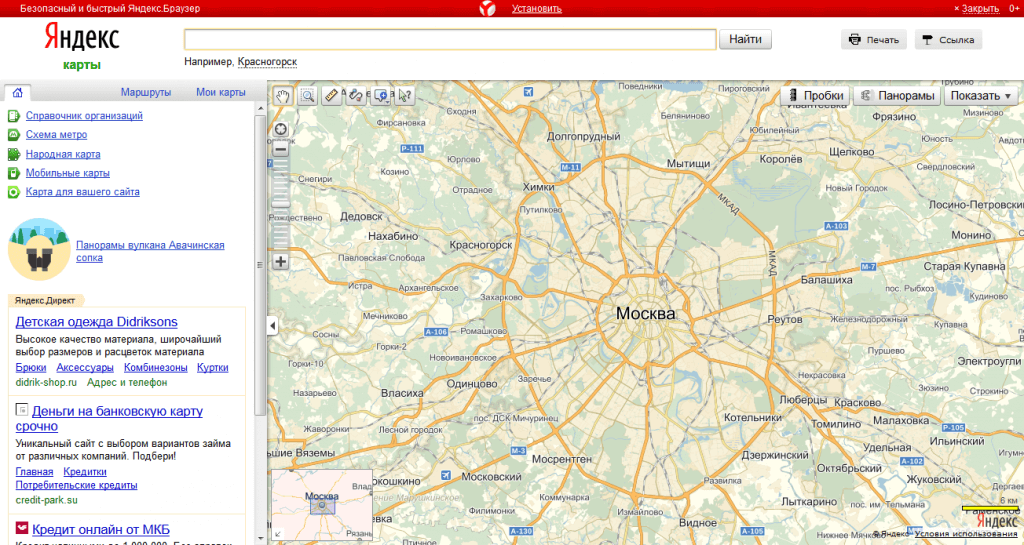Image resolution: width=1024 pixels, height=545 pixels.
Task: Select the hand pan tool
Action: point(283,96)
